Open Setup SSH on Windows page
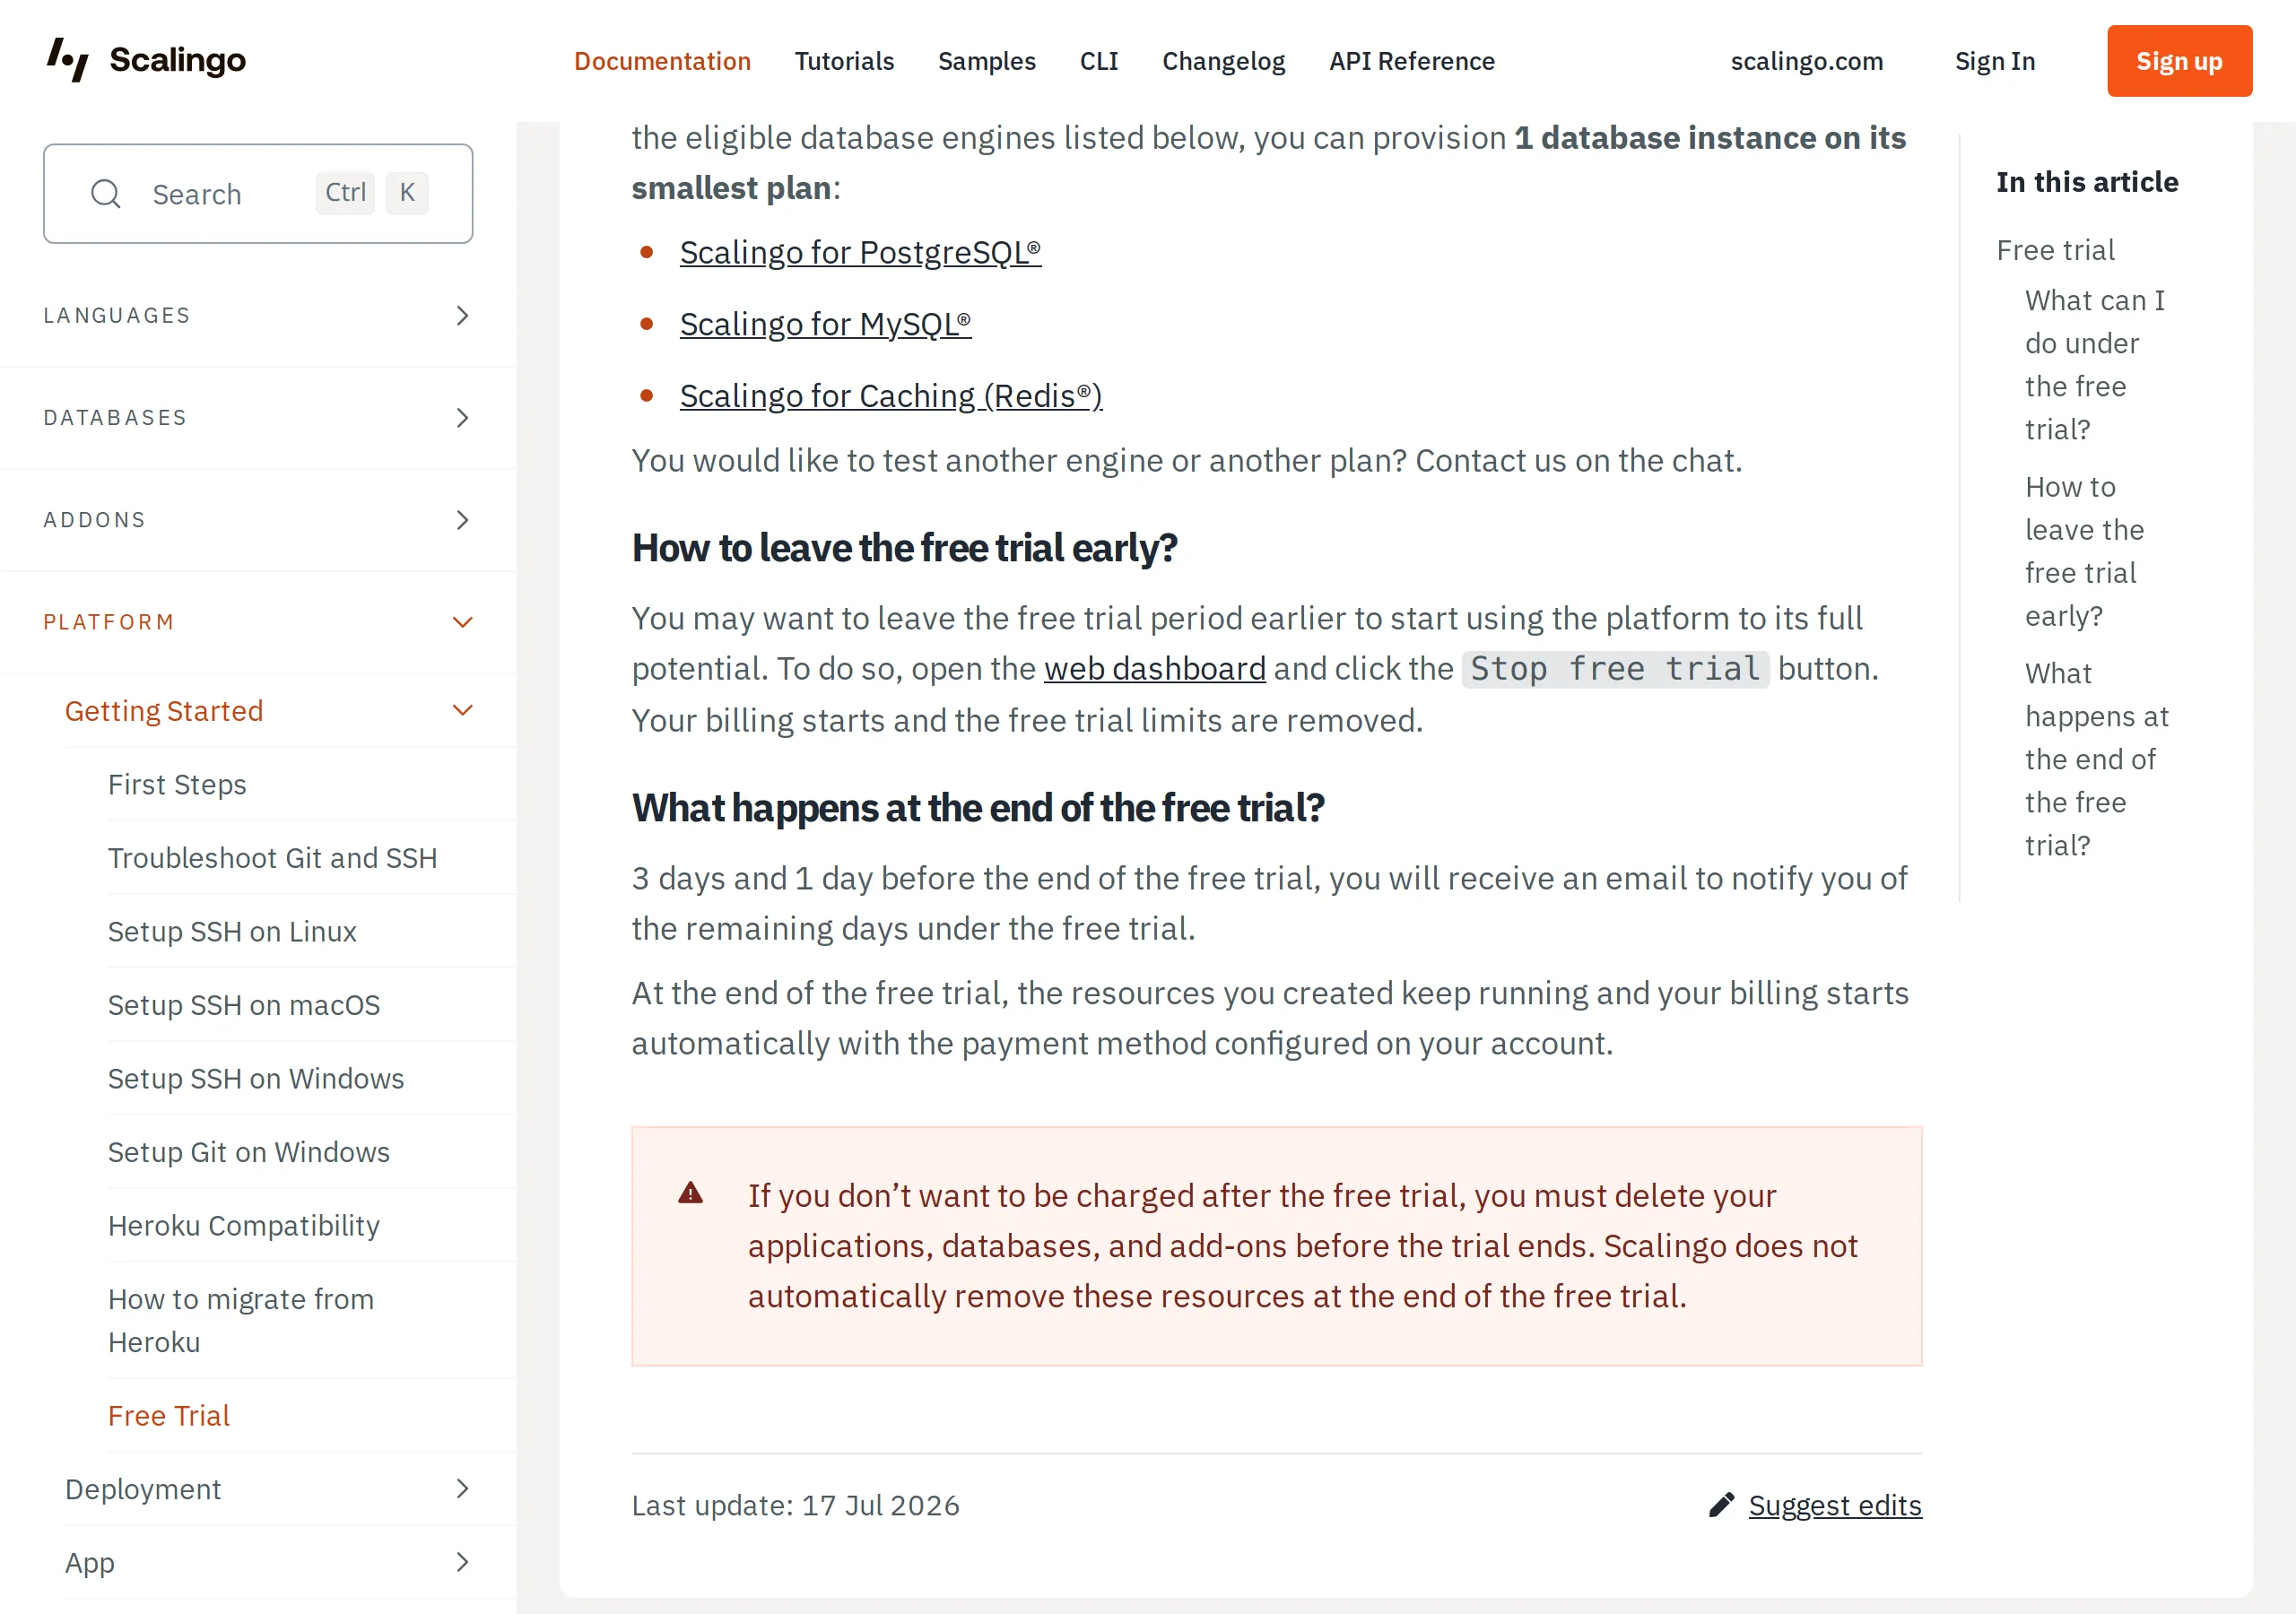This screenshot has width=2296, height=1614. [256, 1078]
